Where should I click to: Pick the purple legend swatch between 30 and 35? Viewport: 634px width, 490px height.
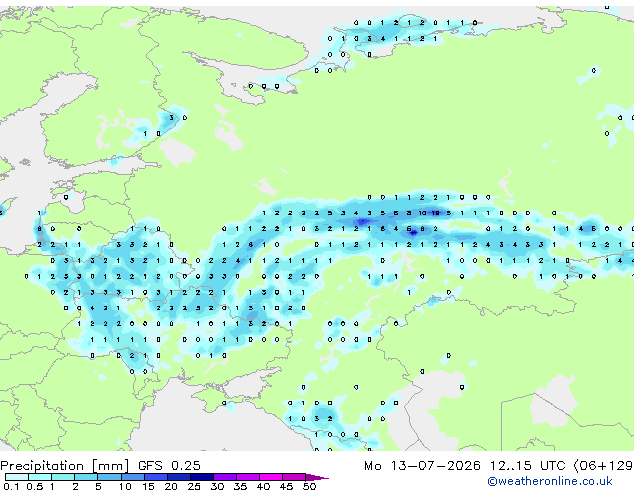pos(224,477)
